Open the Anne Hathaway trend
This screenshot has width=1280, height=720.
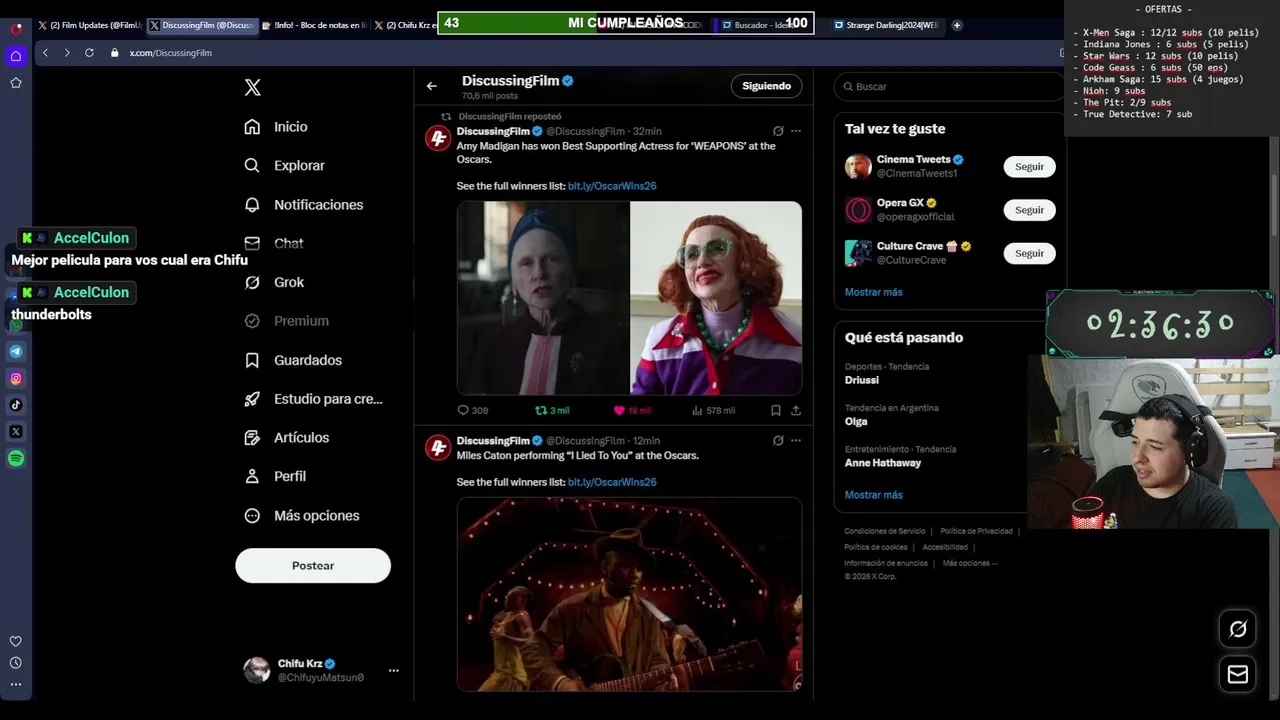click(x=883, y=463)
